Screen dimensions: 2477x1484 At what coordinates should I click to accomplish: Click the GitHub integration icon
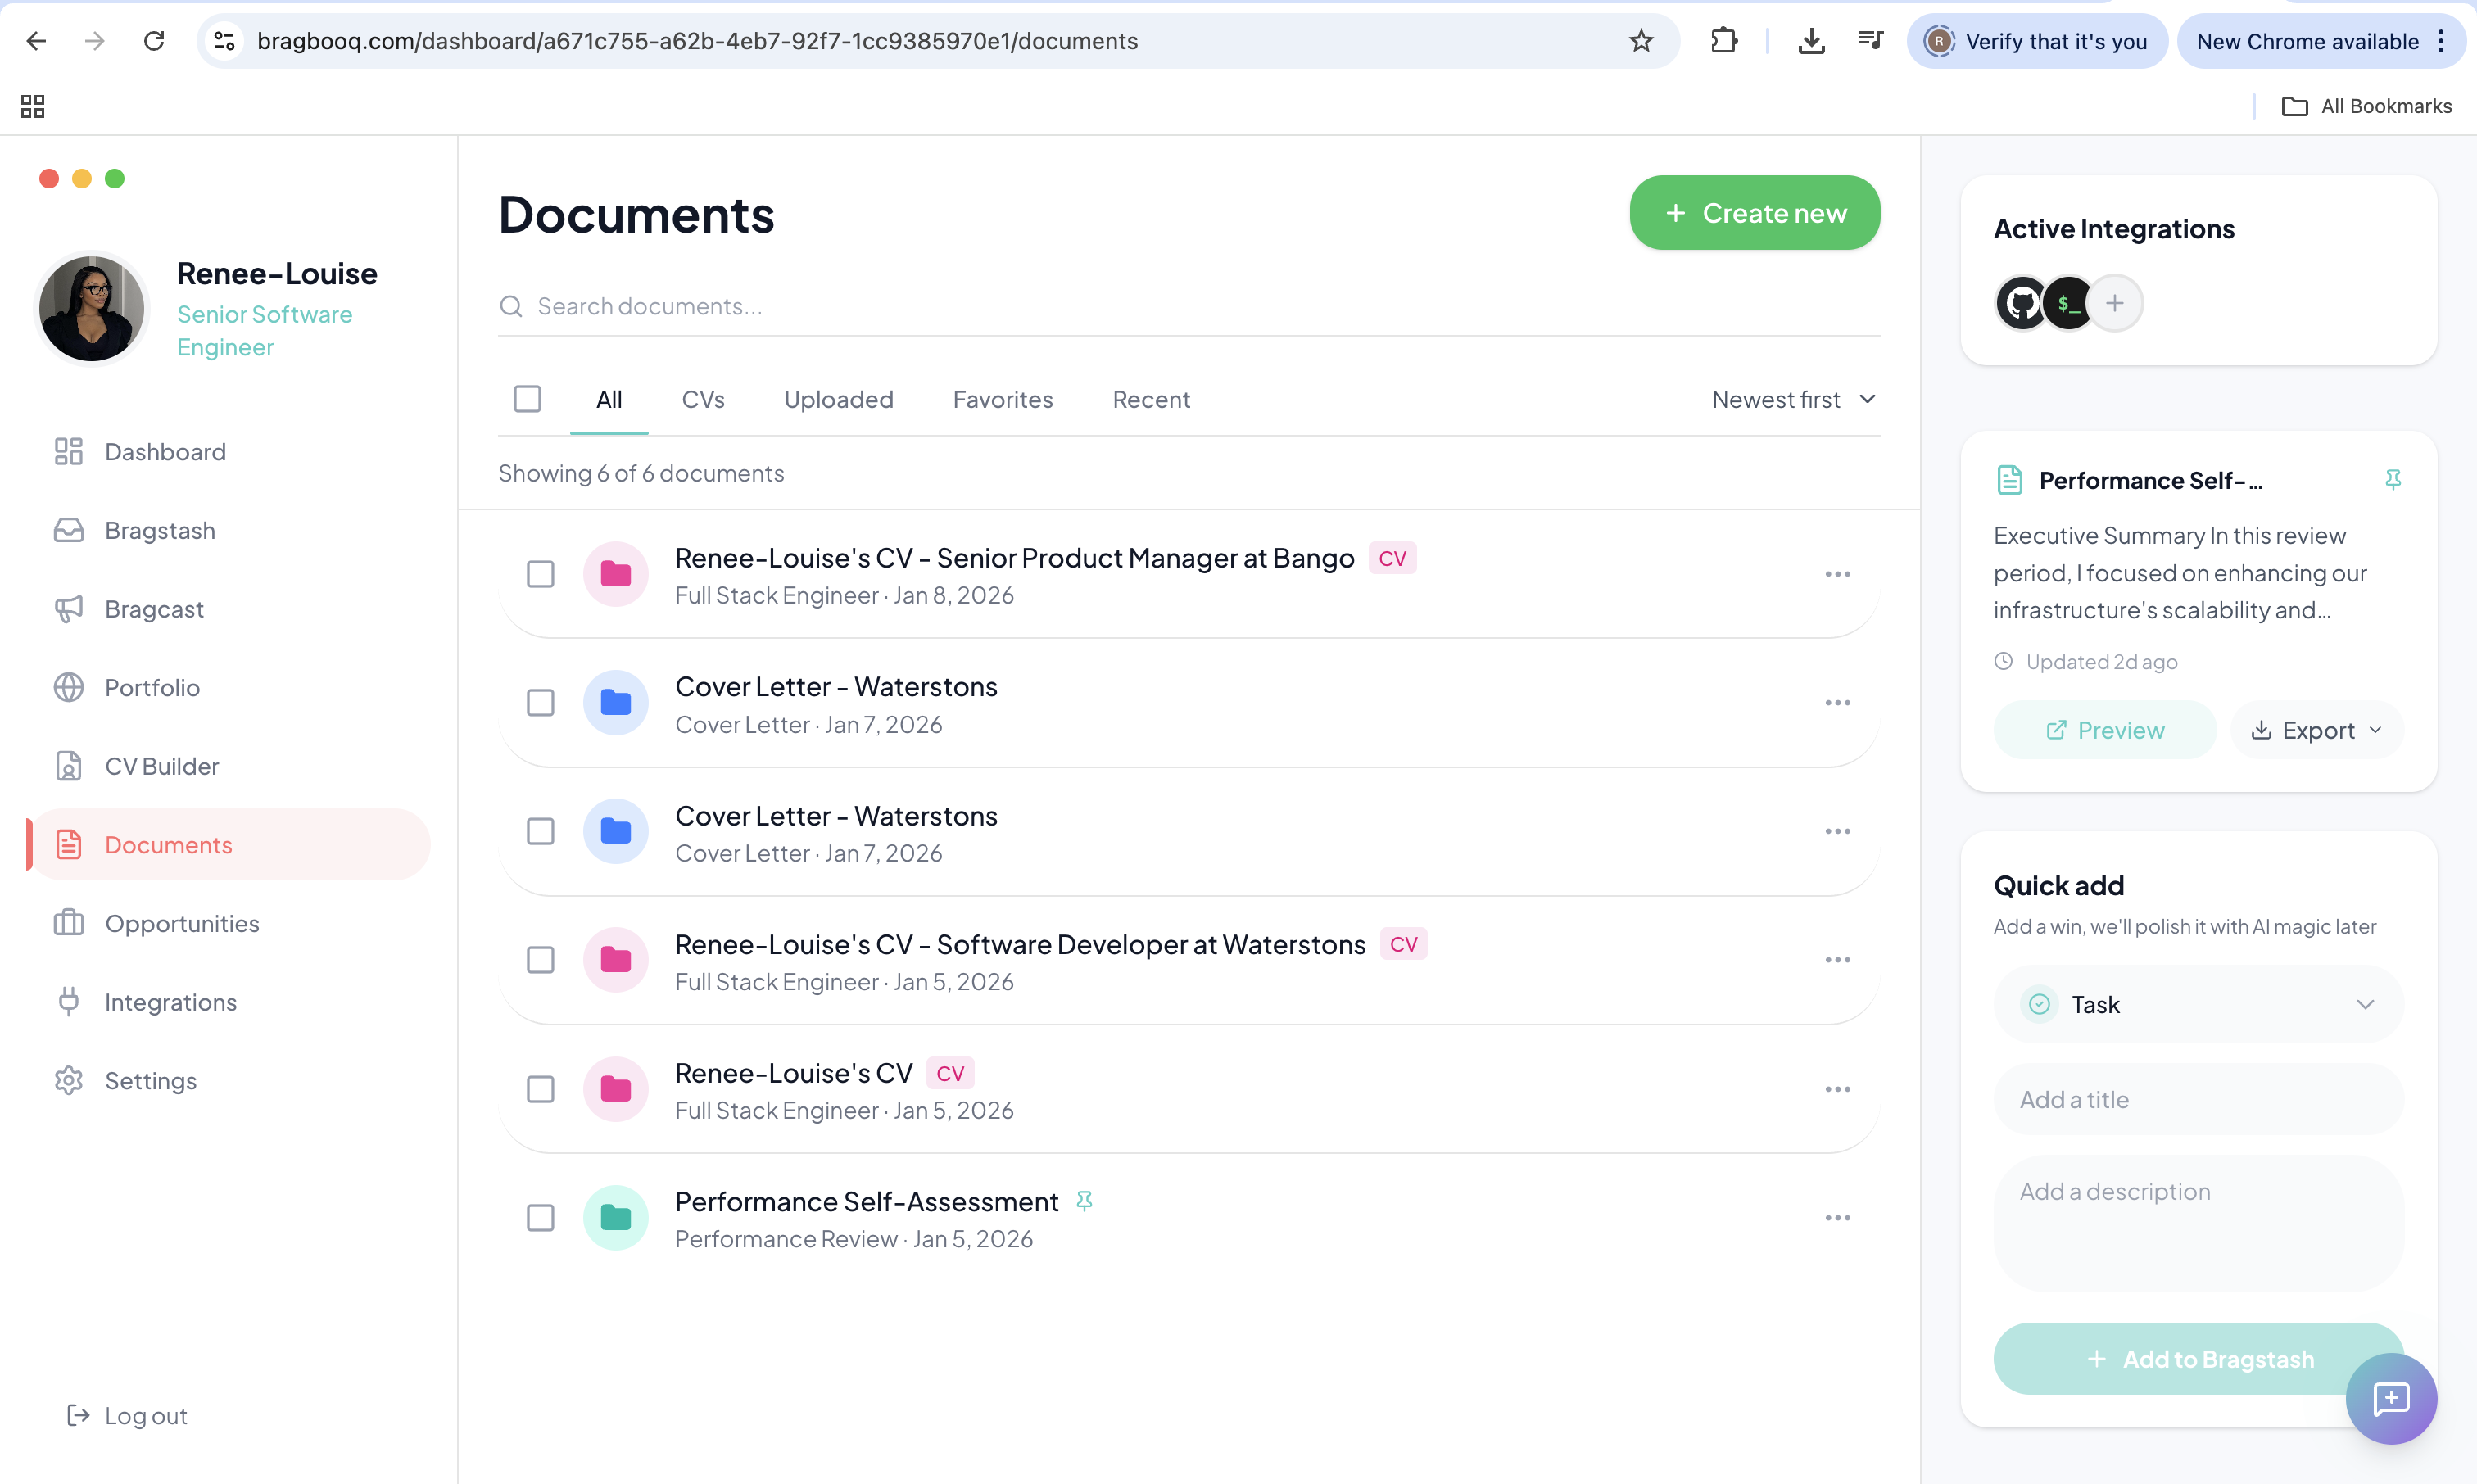point(2022,304)
